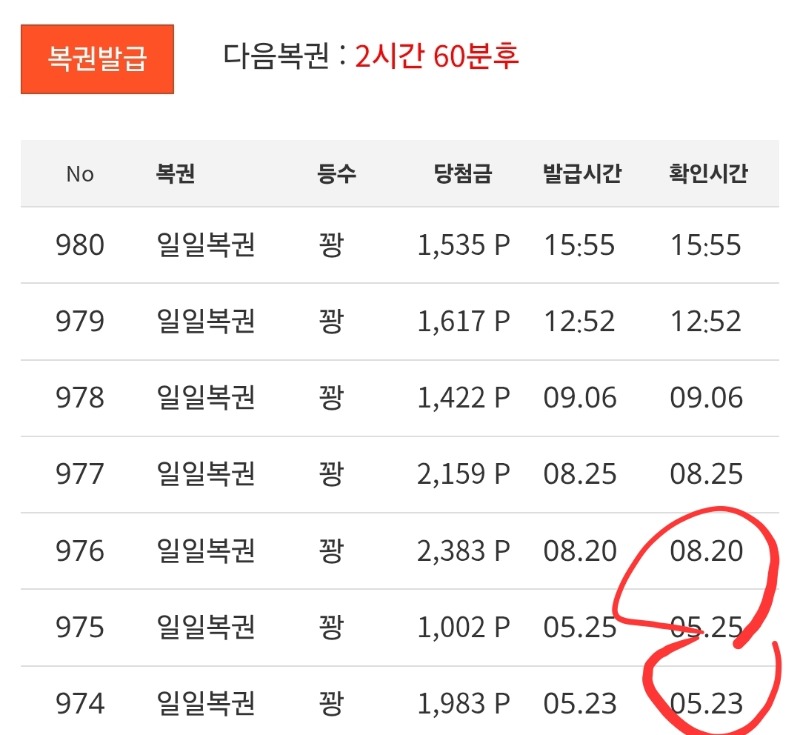Select row number 980
The image size is (800, 735).
coord(80,245)
